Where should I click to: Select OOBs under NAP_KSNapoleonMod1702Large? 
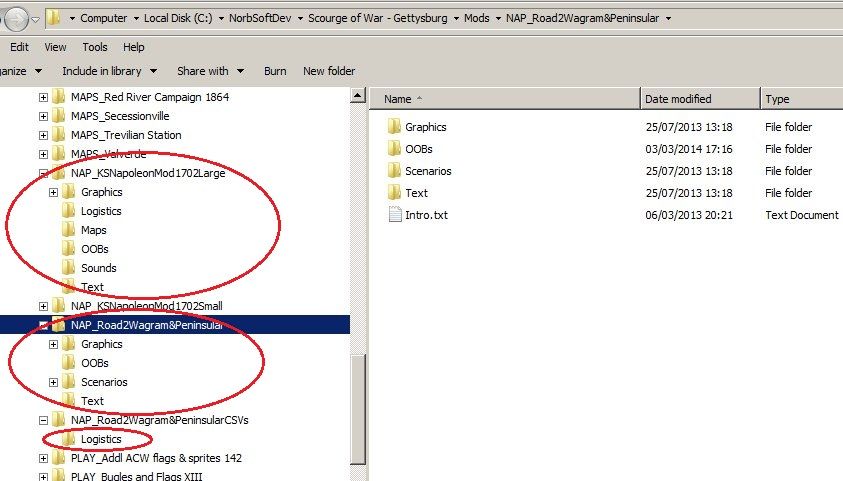tap(95, 249)
